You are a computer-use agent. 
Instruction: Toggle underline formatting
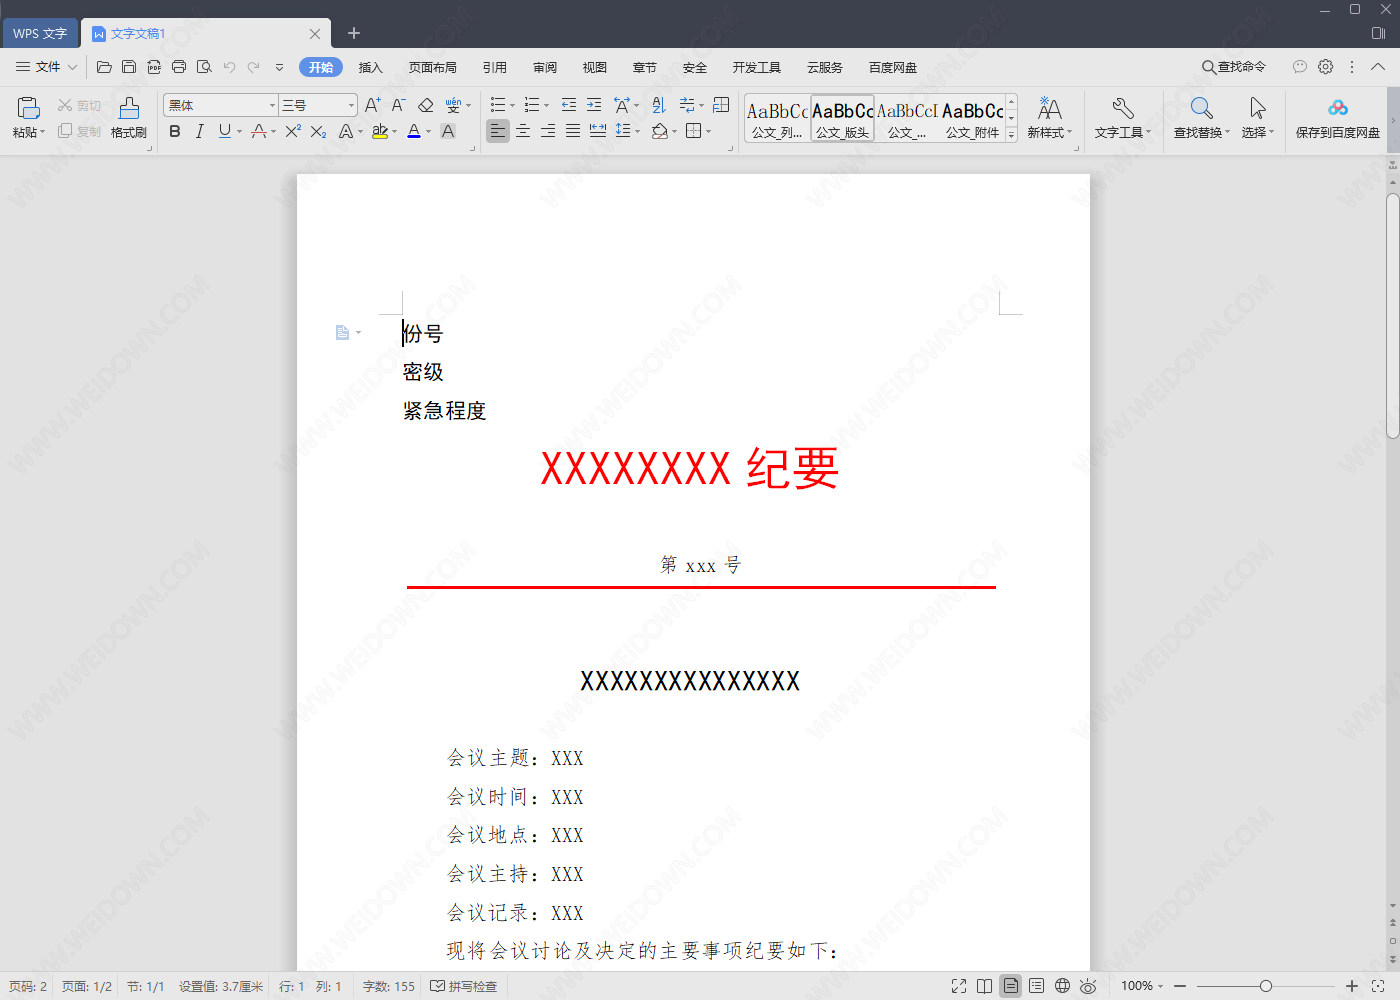point(224,131)
